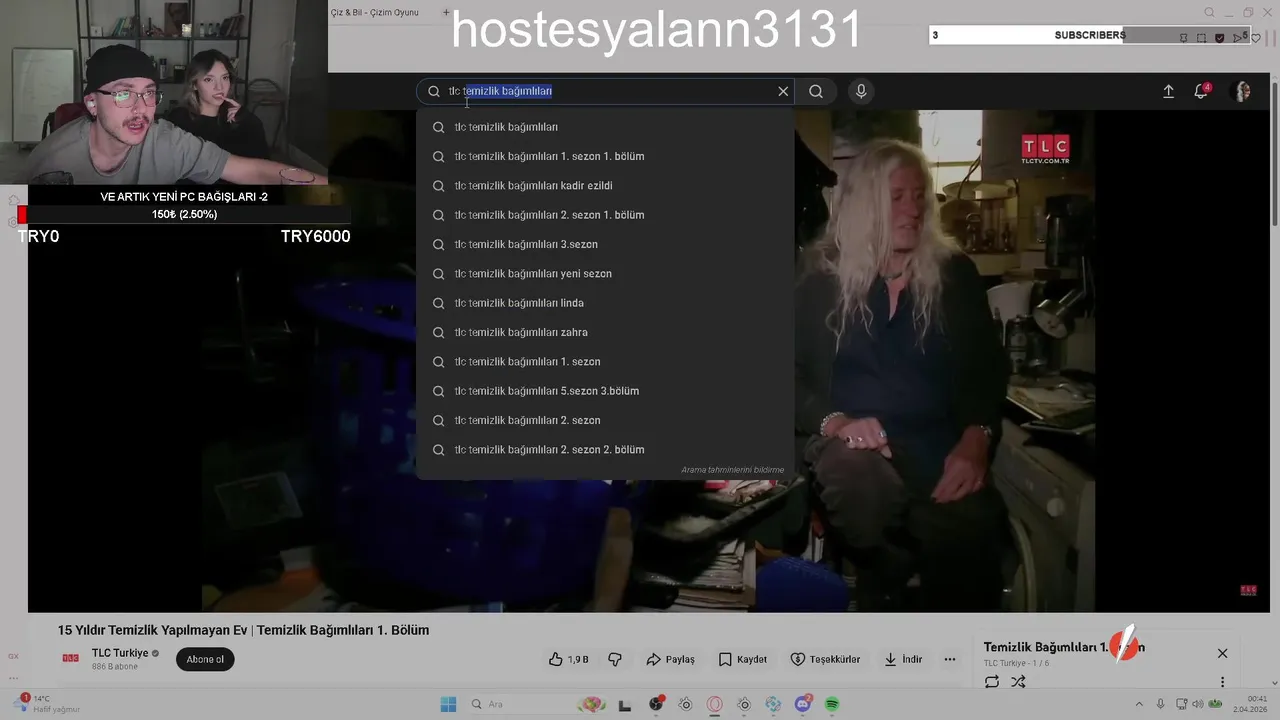The image size is (1280, 720).
Task: Click the Kaydet save button
Action: (x=743, y=659)
